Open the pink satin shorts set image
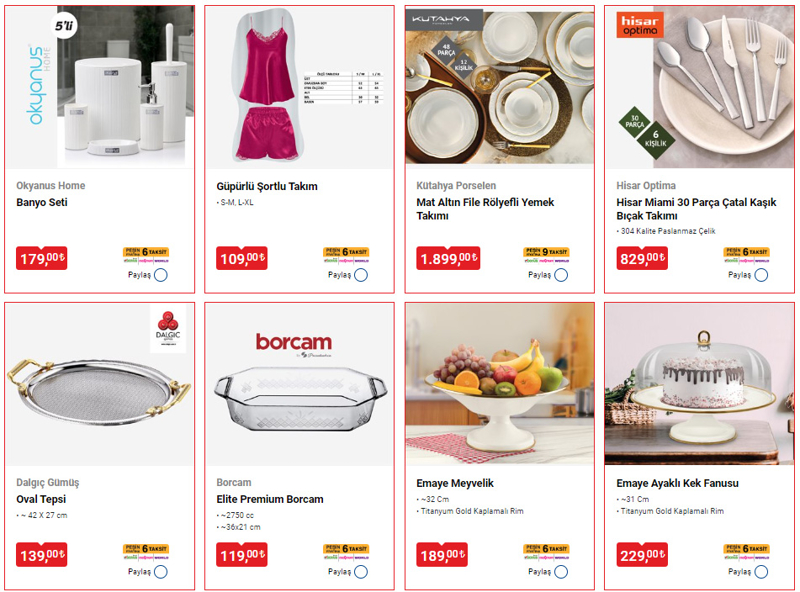Screen dimensions: 800x592 point(299,87)
